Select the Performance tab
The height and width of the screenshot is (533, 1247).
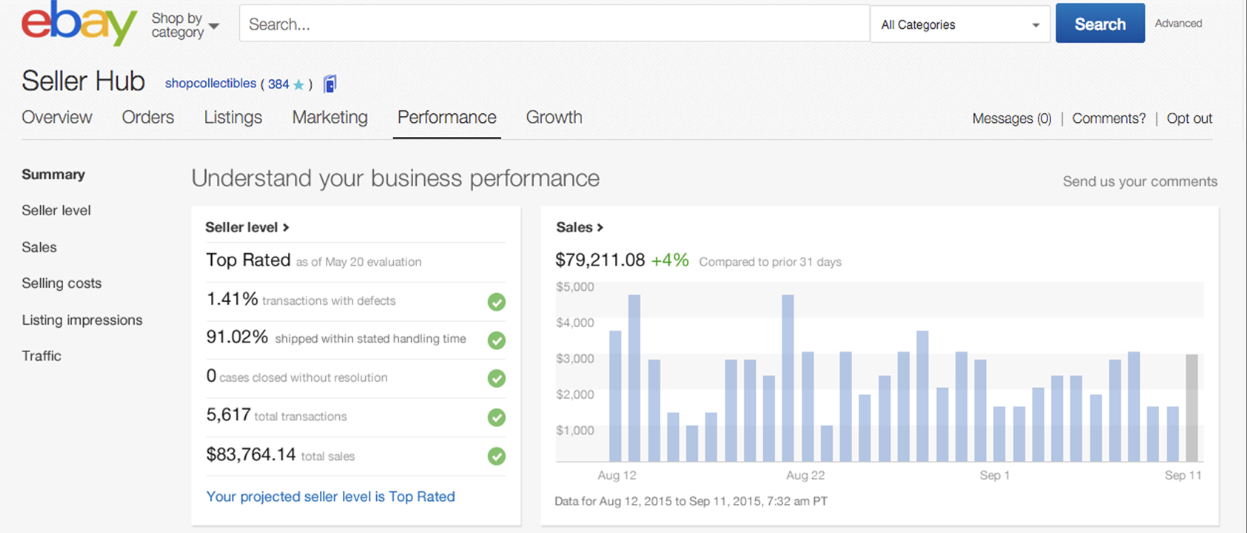(447, 117)
